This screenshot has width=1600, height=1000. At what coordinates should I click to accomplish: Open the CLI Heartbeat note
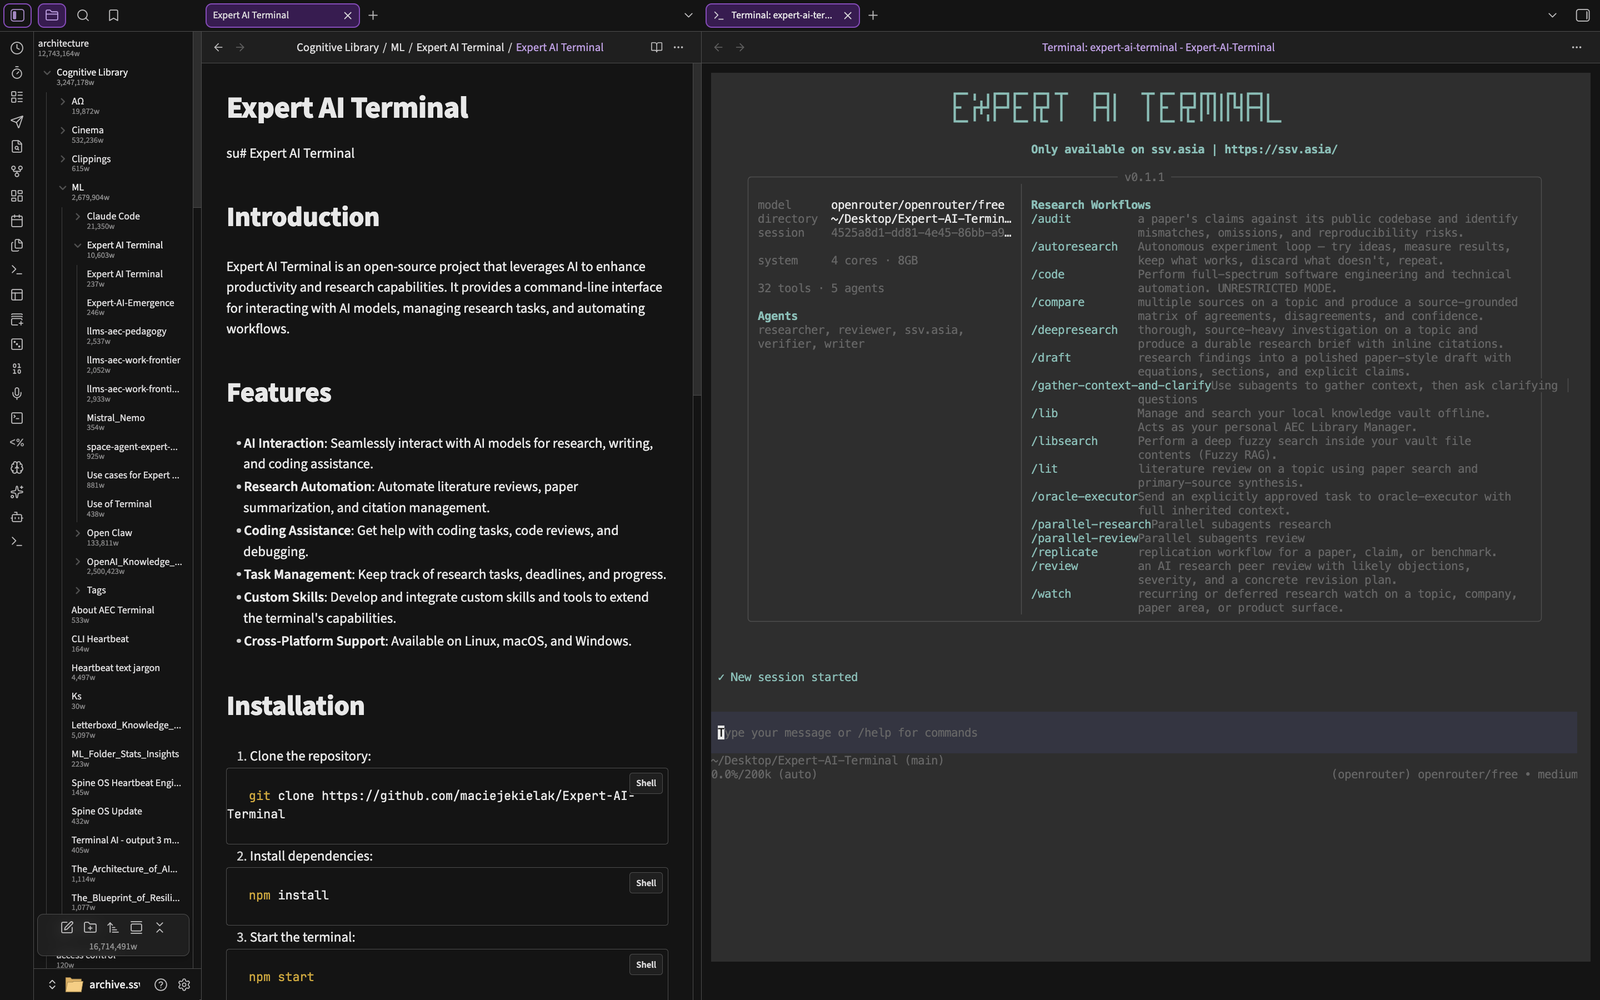[x=100, y=639]
